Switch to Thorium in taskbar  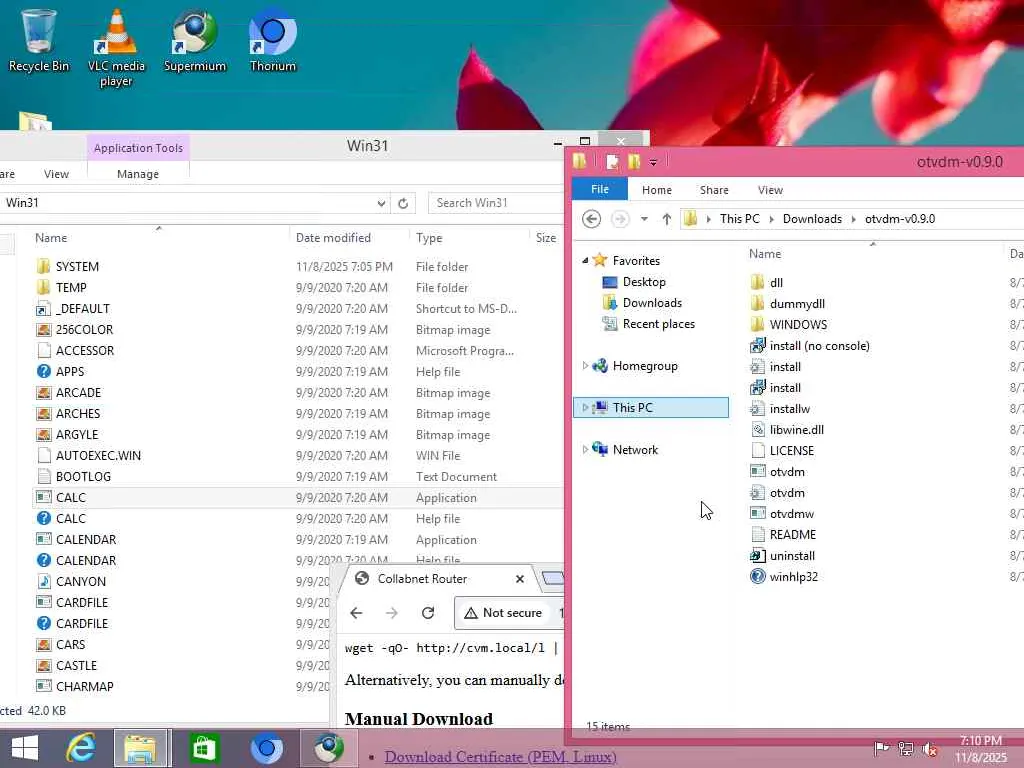pos(266,748)
